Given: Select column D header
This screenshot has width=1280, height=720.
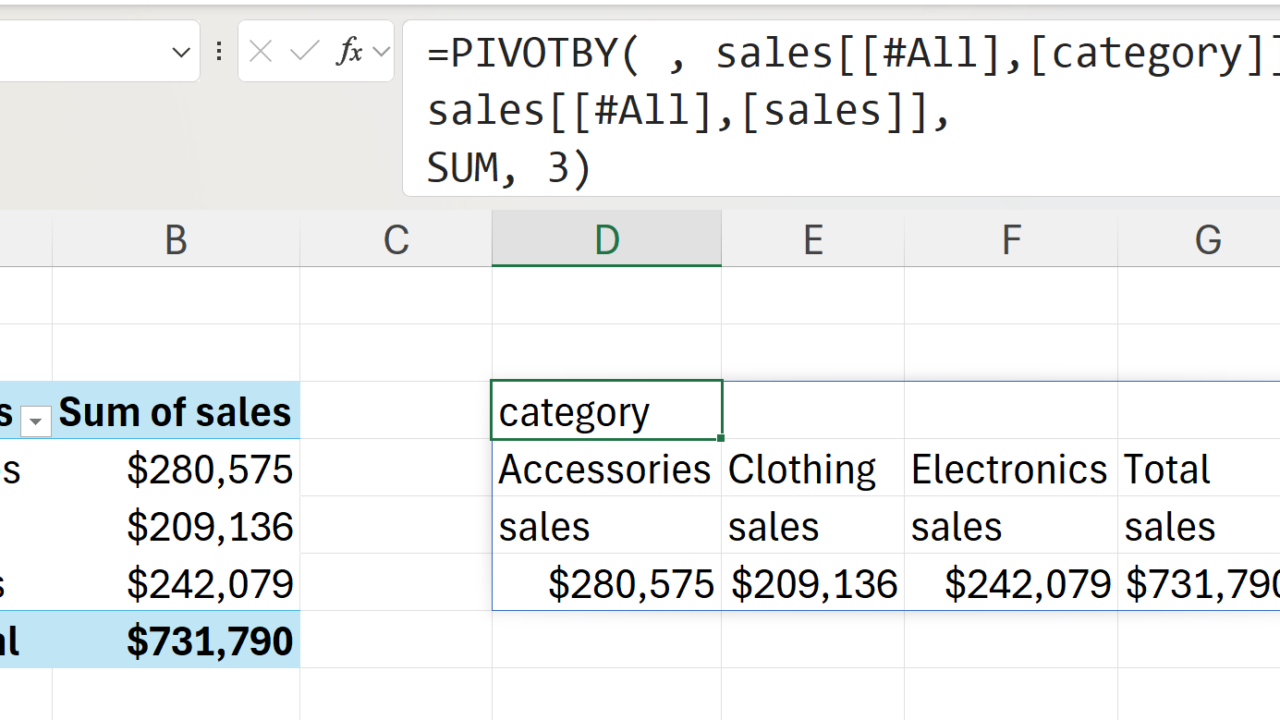Looking at the screenshot, I should pos(606,240).
